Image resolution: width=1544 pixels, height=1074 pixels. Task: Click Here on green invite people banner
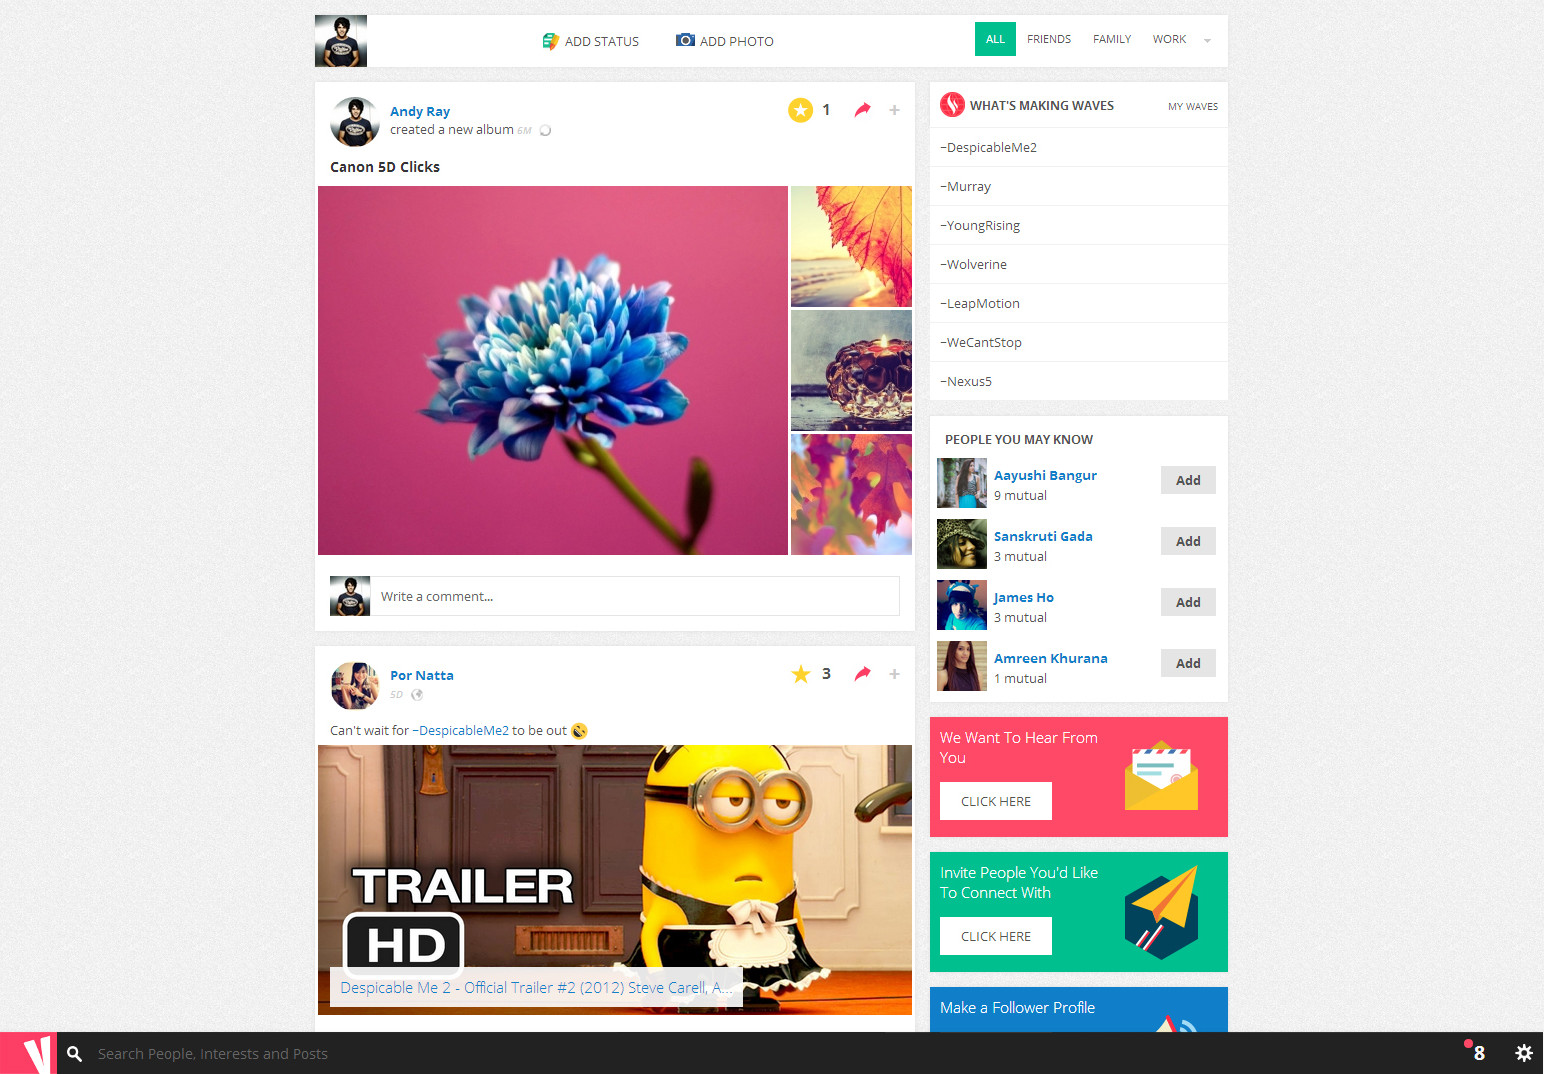click(x=995, y=936)
